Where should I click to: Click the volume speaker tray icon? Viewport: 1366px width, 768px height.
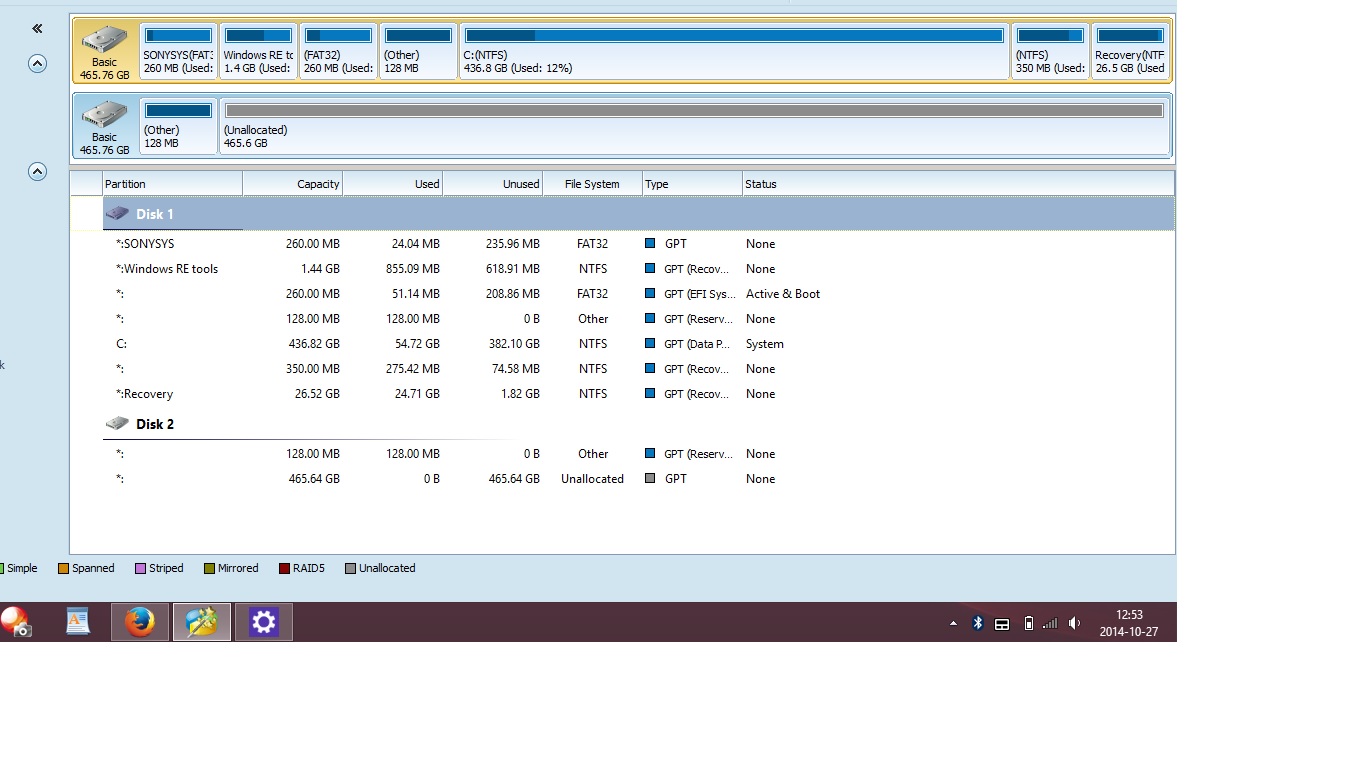(1074, 623)
